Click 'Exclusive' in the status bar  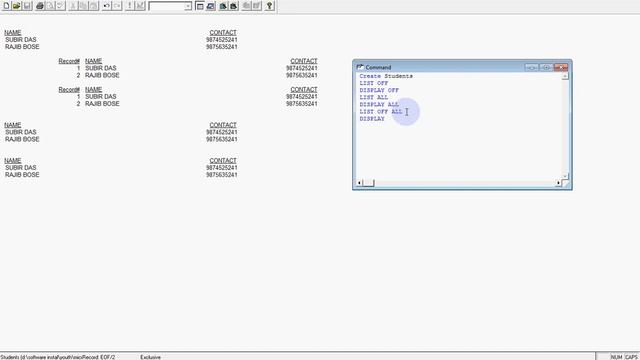click(151, 357)
